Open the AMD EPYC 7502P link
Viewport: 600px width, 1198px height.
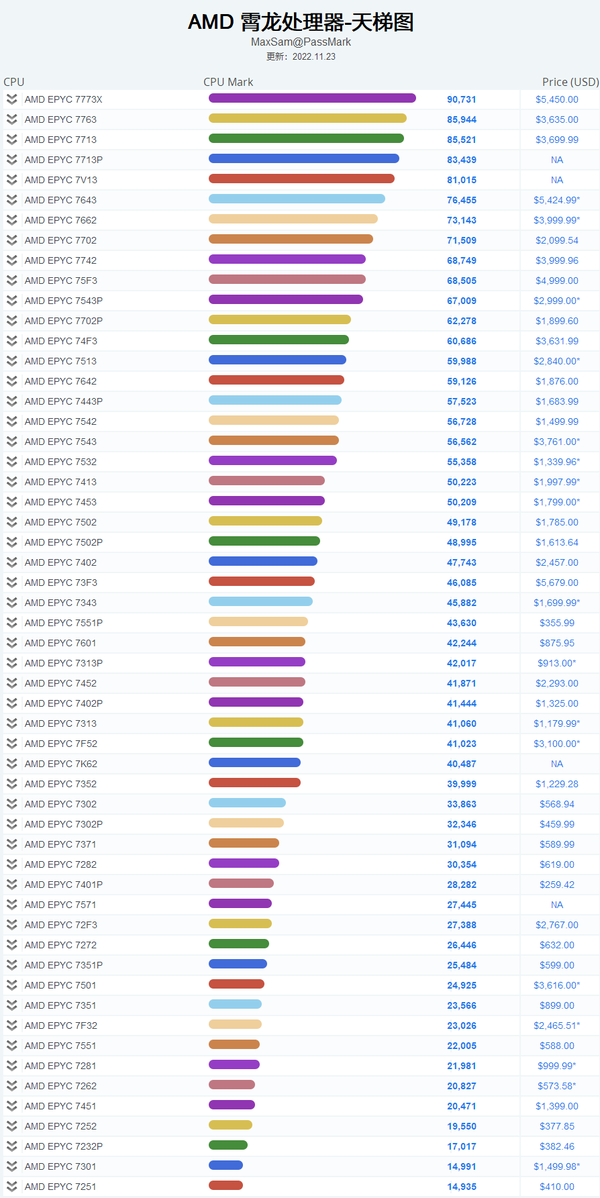tap(63, 542)
